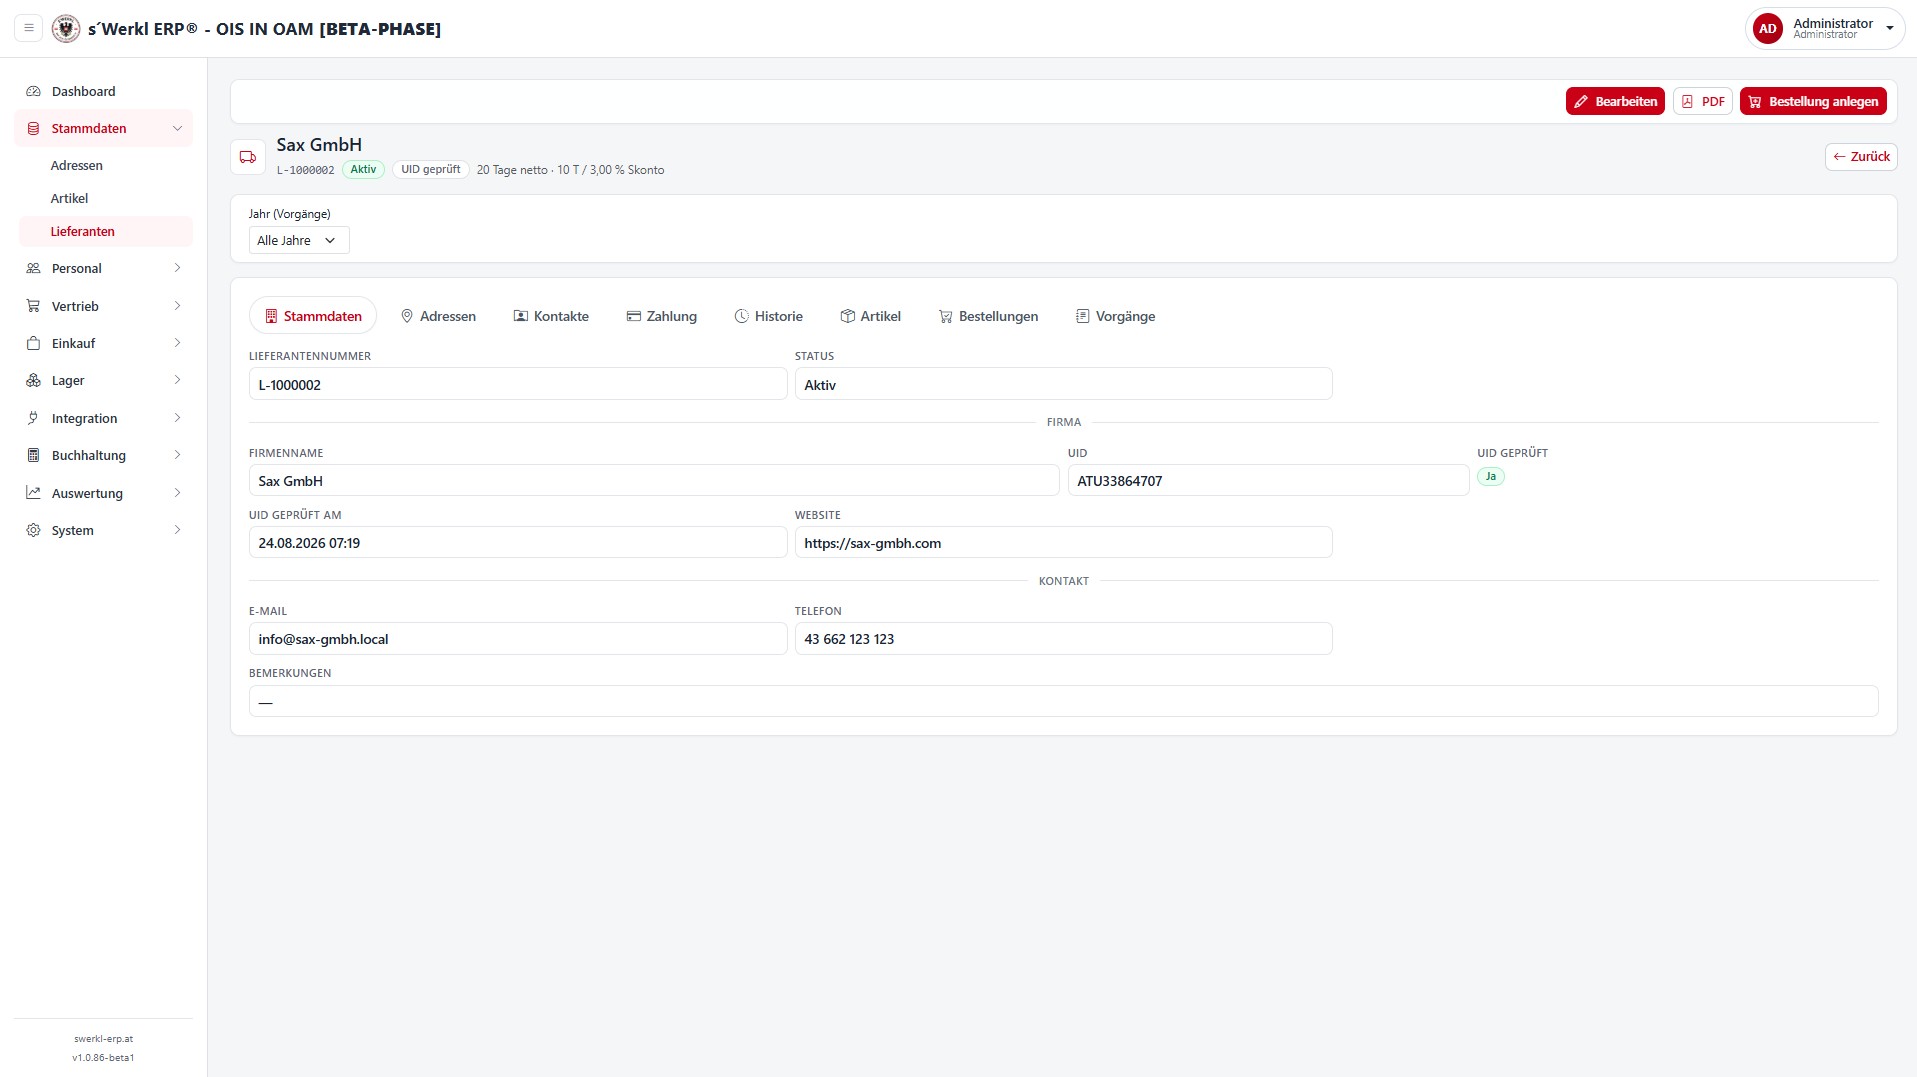Click the Einkauf bag icon
Image resolution: width=1917 pixels, height=1077 pixels.
coord(33,343)
